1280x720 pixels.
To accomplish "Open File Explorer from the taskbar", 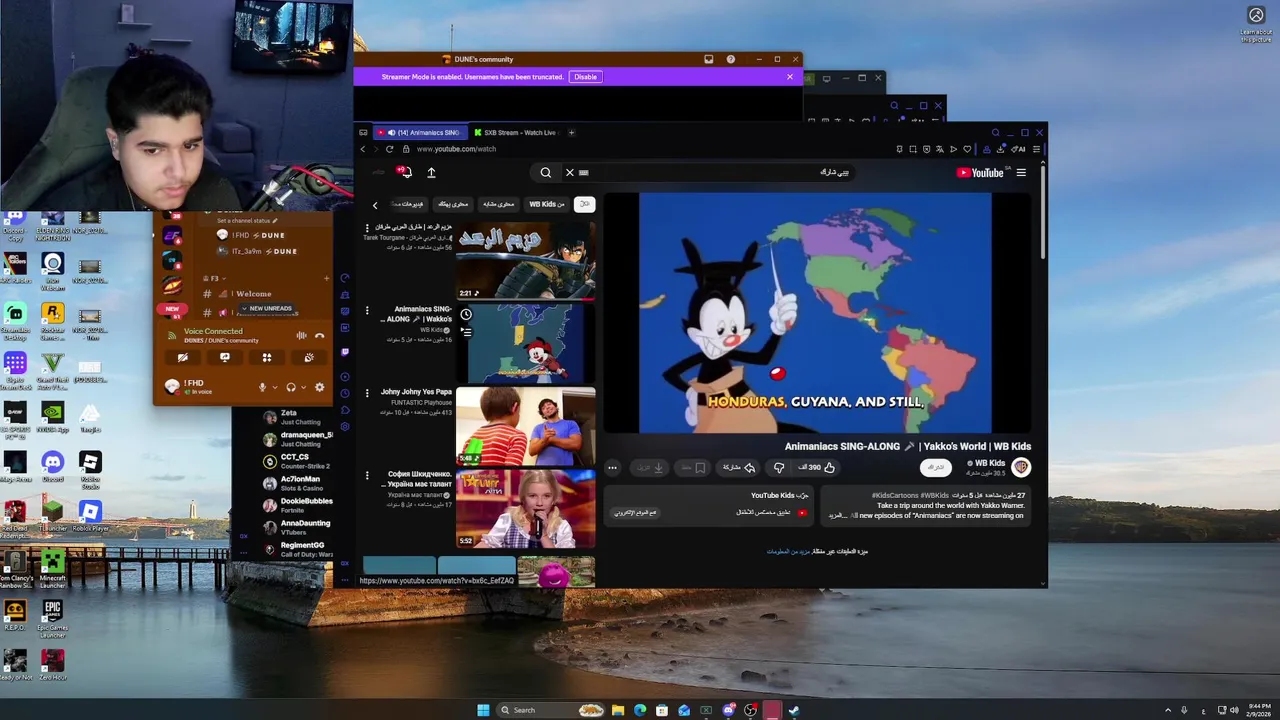I will [x=618, y=710].
